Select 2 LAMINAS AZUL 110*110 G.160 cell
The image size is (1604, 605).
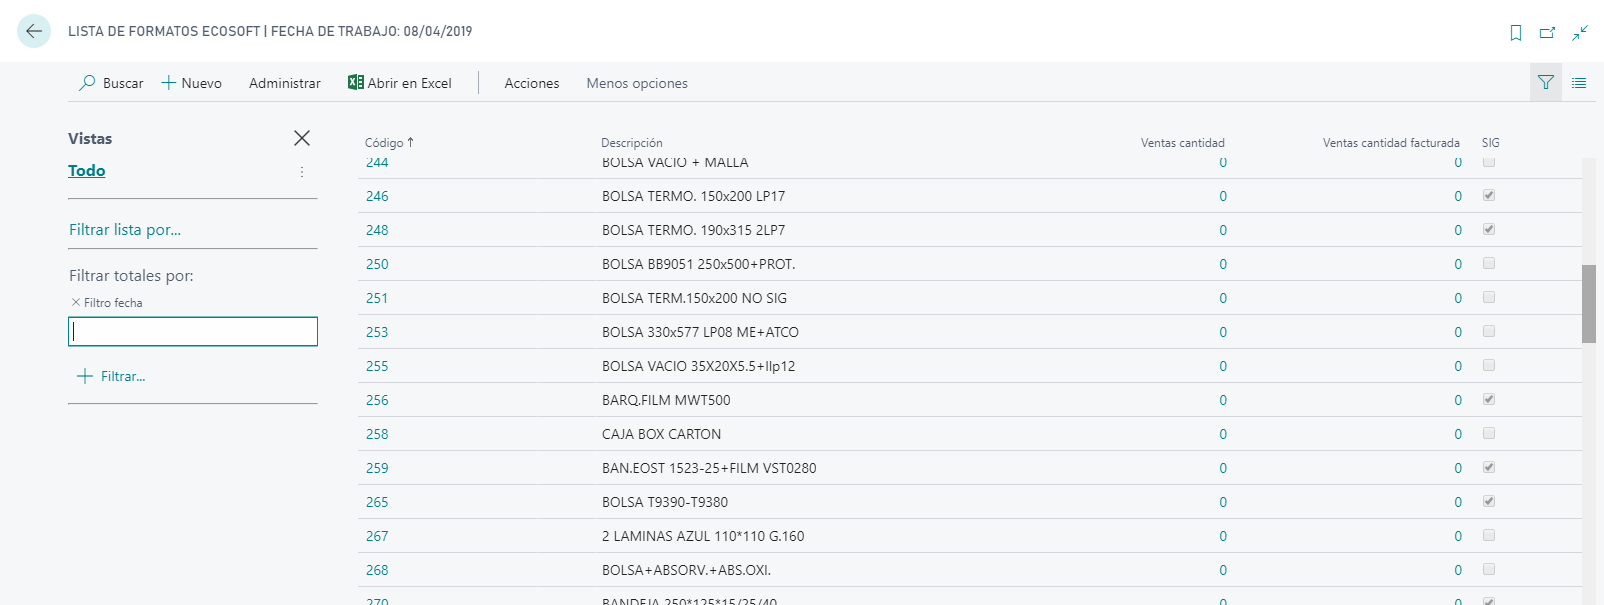tap(703, 536)
